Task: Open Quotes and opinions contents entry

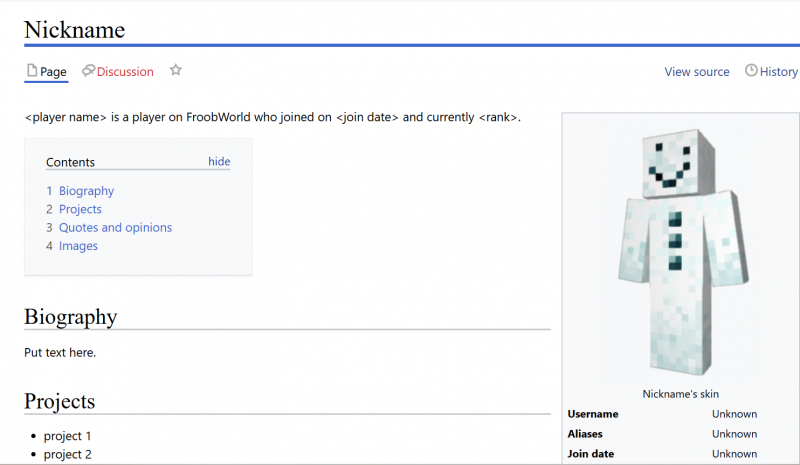Action: pyautogui.click(x=115, y=228)
